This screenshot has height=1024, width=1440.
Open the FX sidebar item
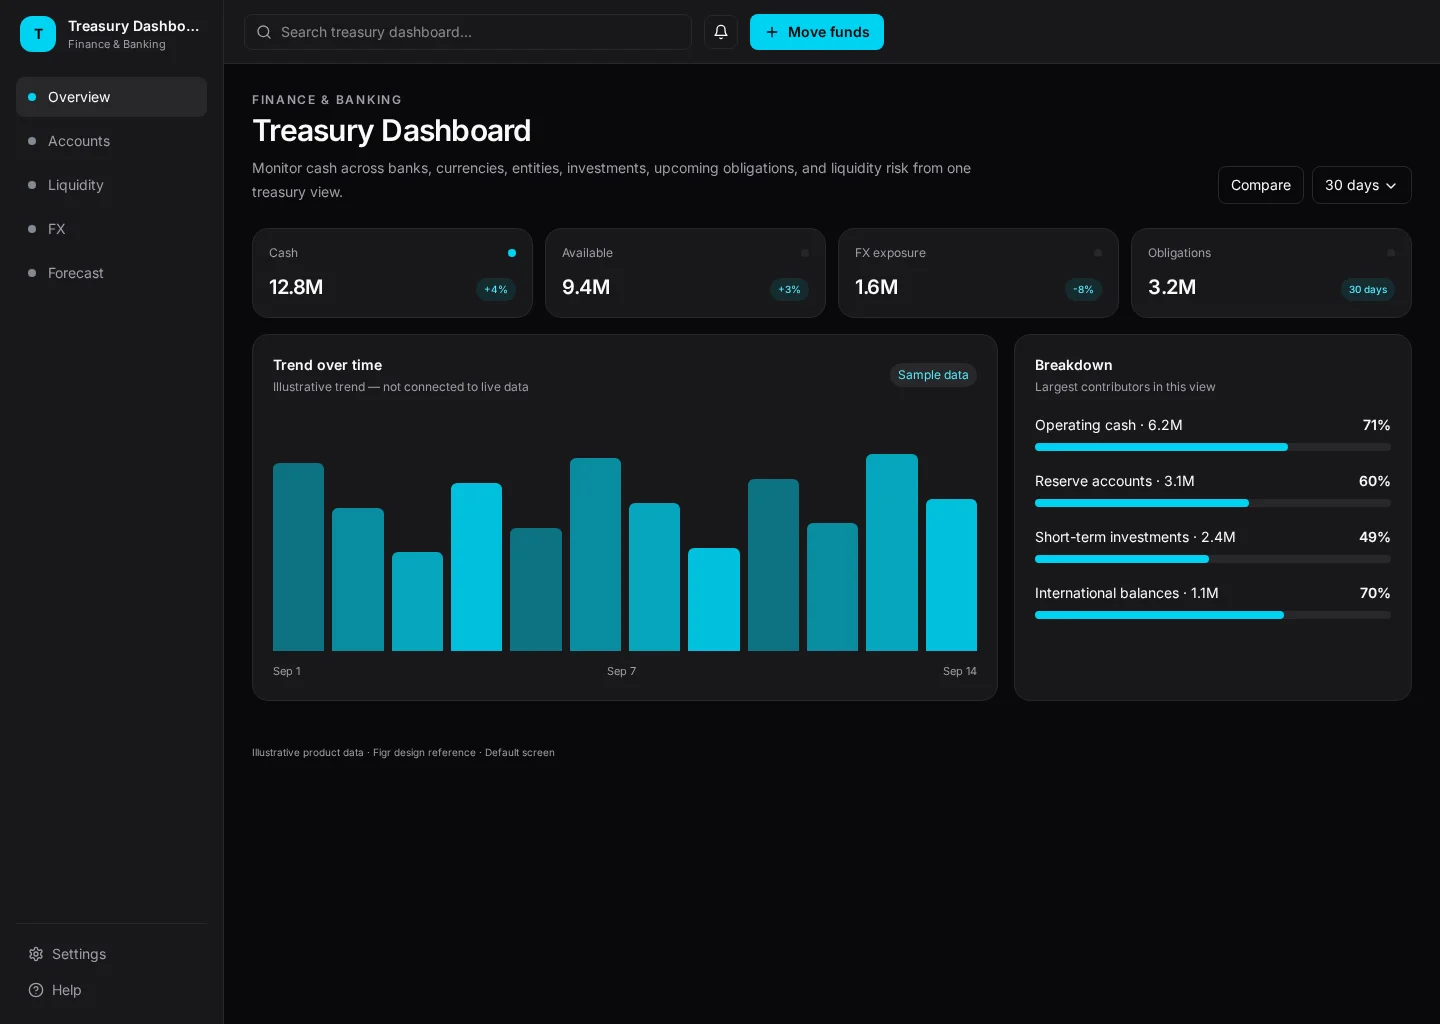[x=111, y=229]
